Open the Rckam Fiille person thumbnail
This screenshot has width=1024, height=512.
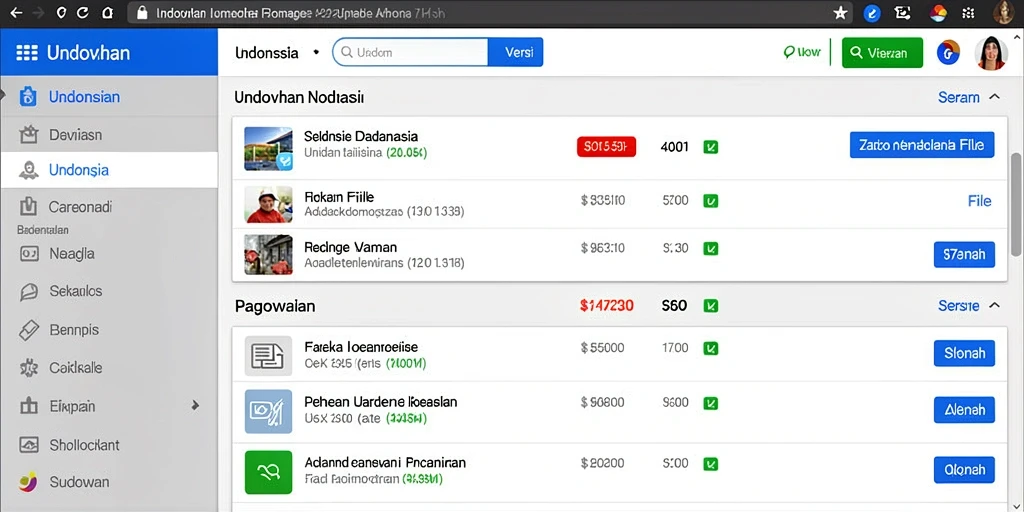point(268,204)
